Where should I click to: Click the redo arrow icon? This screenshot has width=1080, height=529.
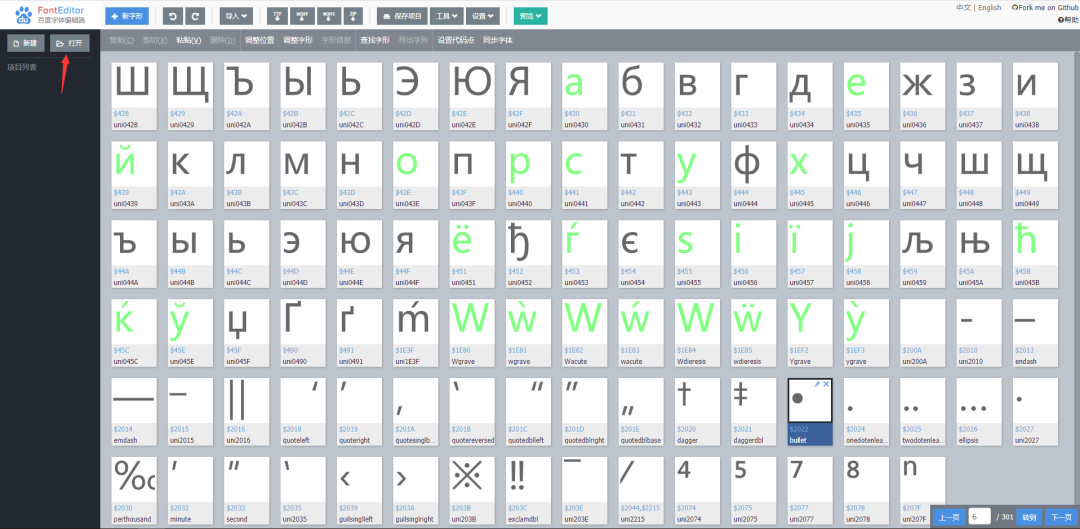(x=196, y=15)
